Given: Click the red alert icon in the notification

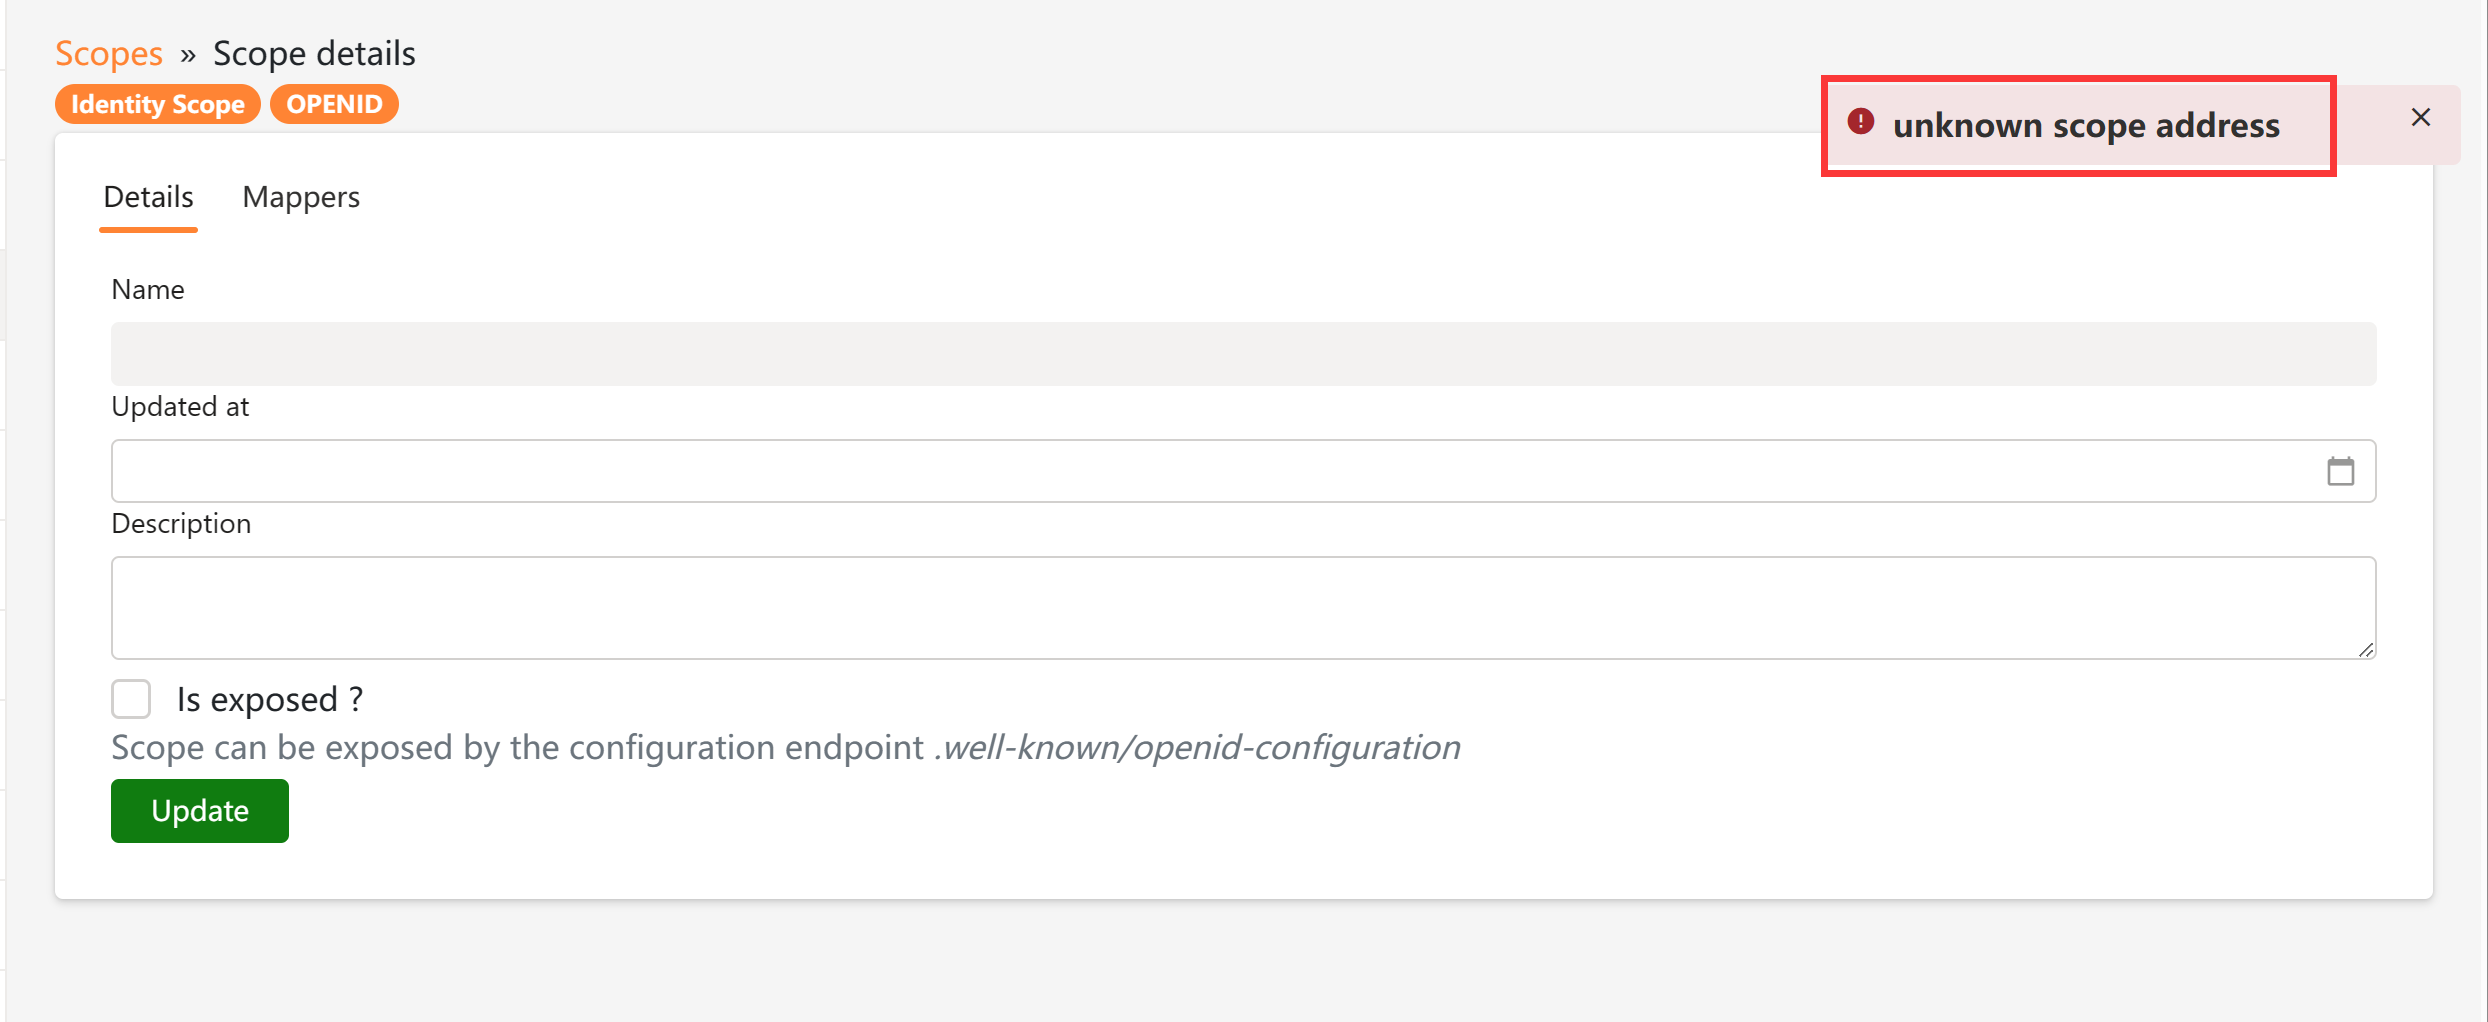Looking at the screenshot, I should click(x=1862, y=120).
